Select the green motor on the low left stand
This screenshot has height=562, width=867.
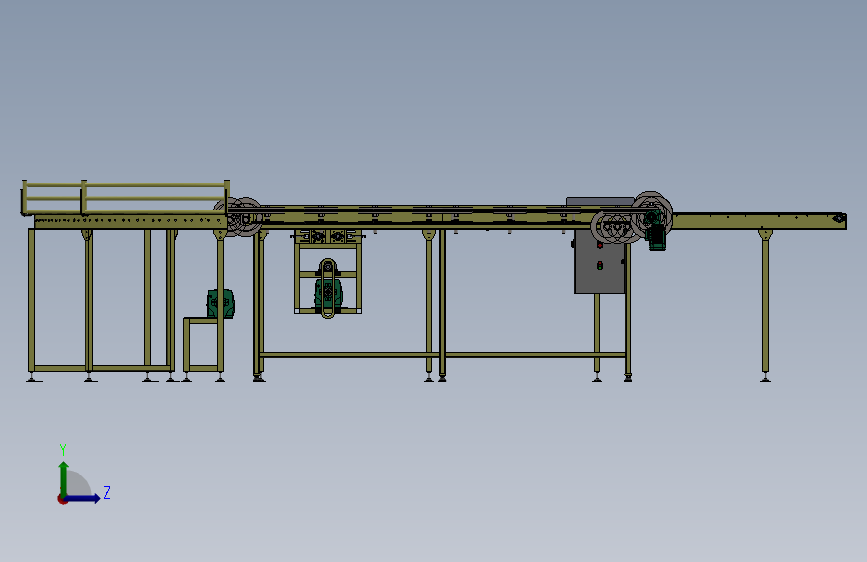(221, 304)
